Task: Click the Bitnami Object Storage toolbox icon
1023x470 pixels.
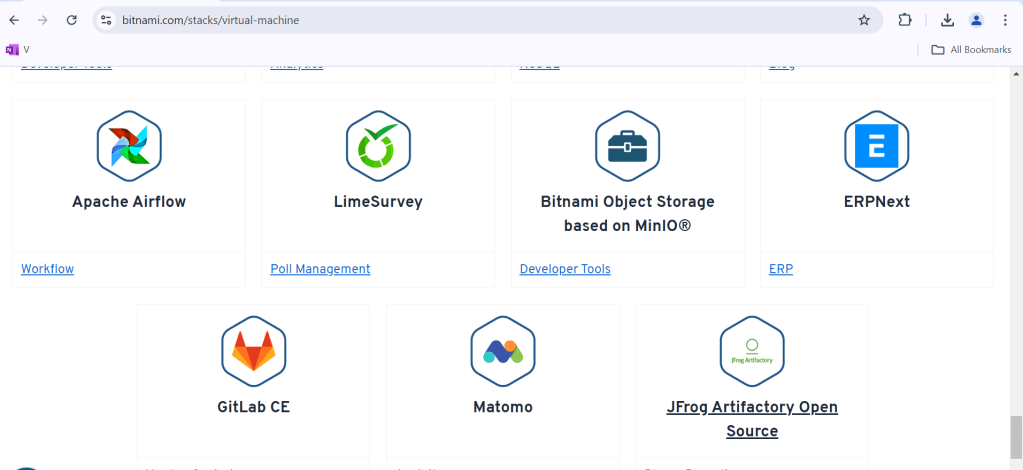Action: [628, 146]
